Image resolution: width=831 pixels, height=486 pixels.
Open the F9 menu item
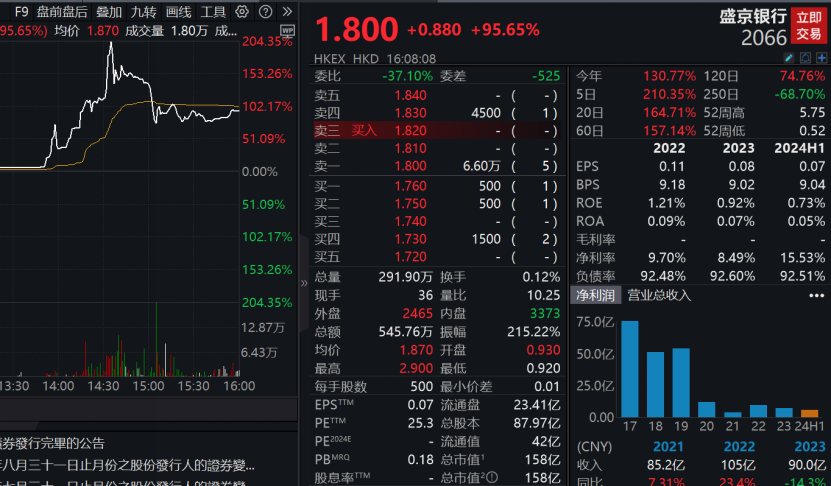[x=22, y=12]
